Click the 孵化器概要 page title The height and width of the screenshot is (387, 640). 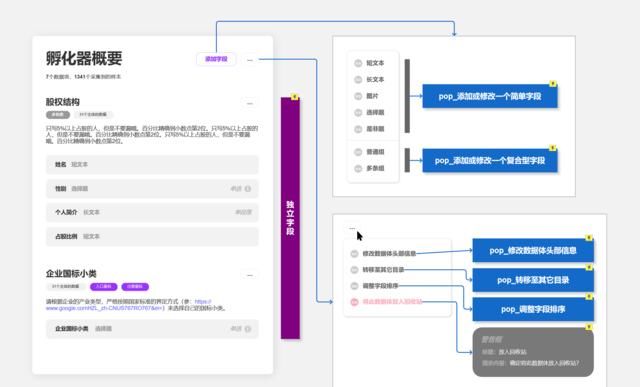84,58
